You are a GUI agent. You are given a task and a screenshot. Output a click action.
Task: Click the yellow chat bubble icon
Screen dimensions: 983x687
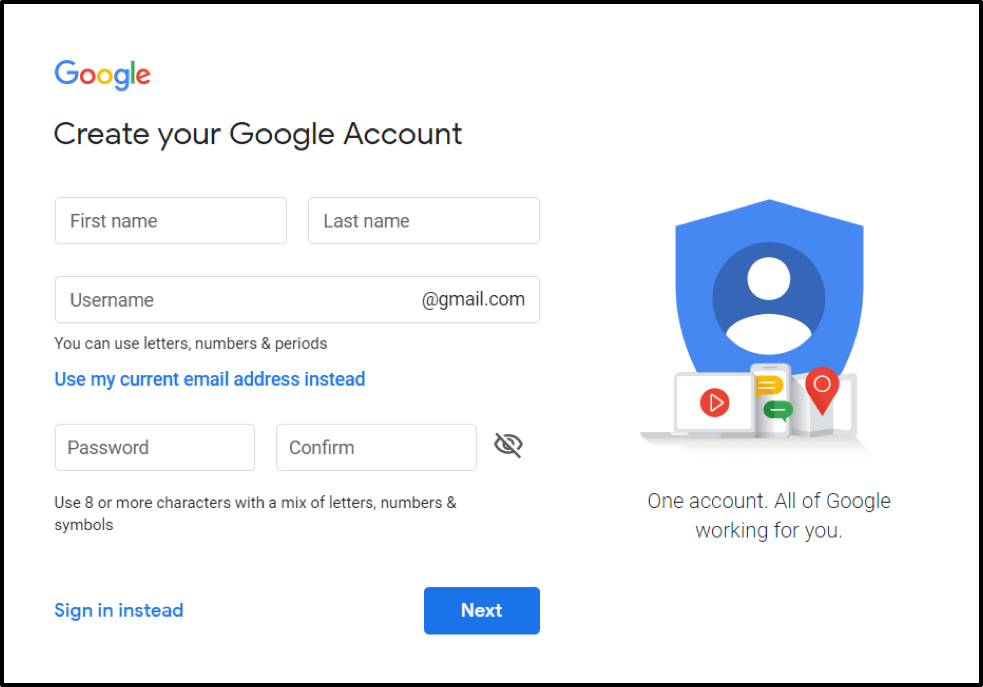click(x=768, y=386)
